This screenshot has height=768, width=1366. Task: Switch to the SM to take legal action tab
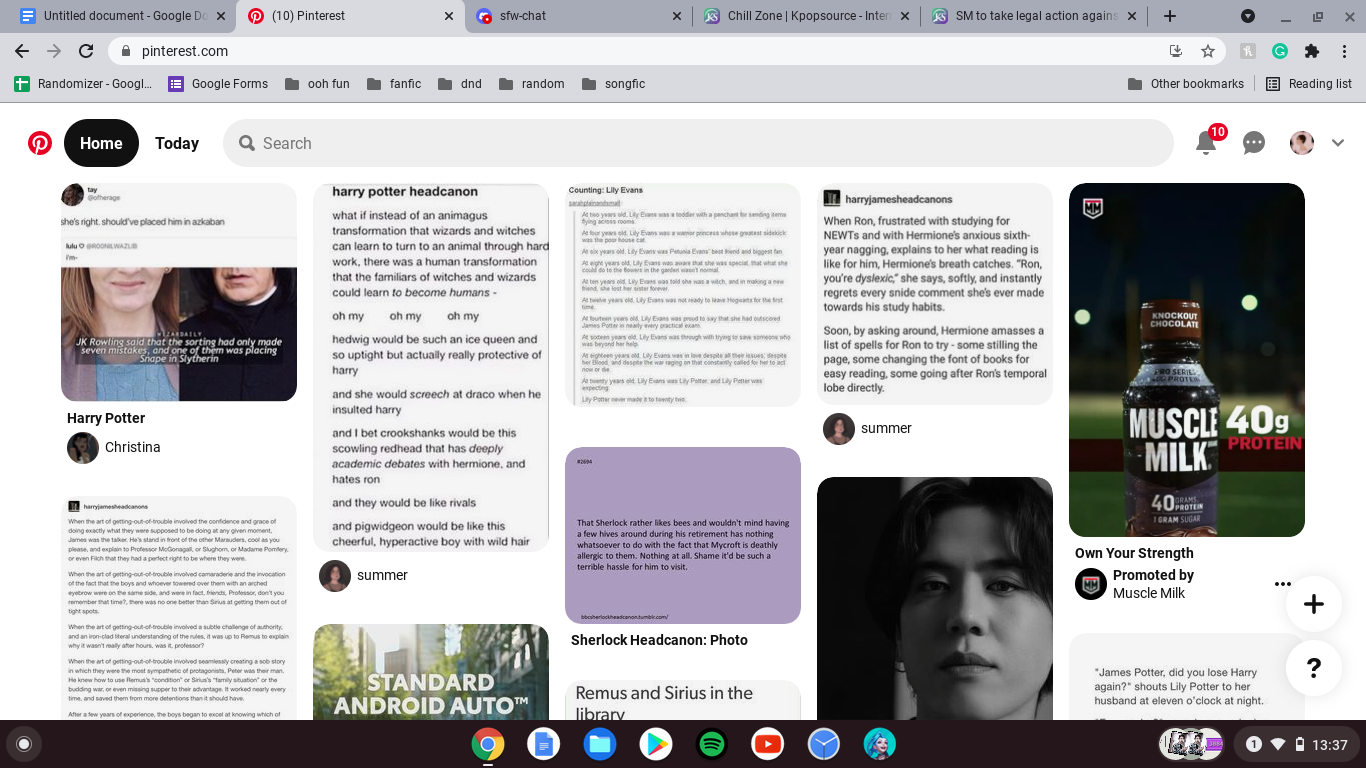tap(1036, 16)
